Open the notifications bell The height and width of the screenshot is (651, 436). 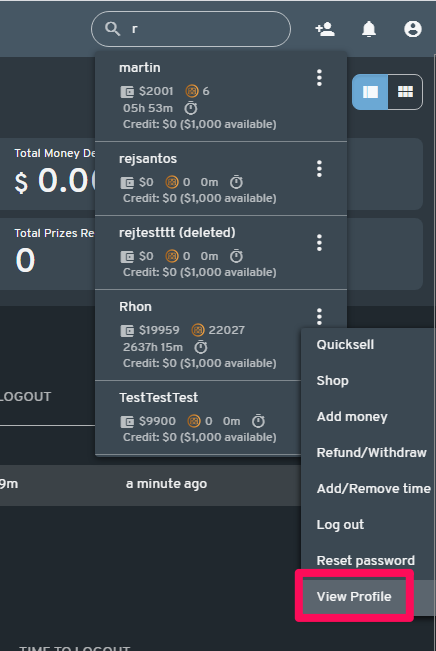click(369, 29)
